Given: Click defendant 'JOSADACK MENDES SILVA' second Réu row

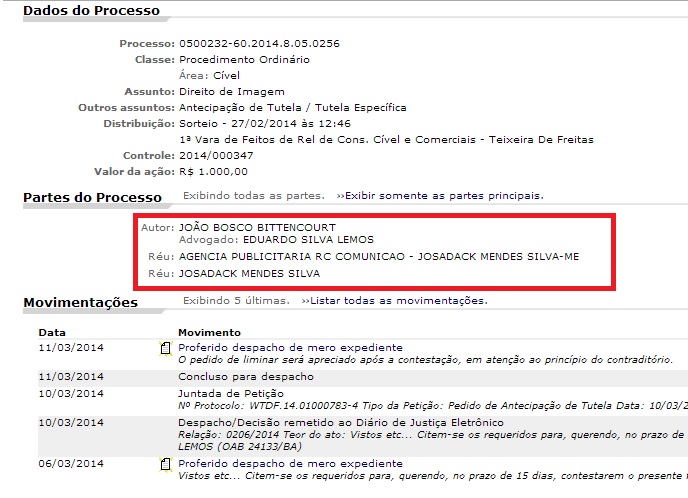Looking at the screenshot, I should [249, 273].
